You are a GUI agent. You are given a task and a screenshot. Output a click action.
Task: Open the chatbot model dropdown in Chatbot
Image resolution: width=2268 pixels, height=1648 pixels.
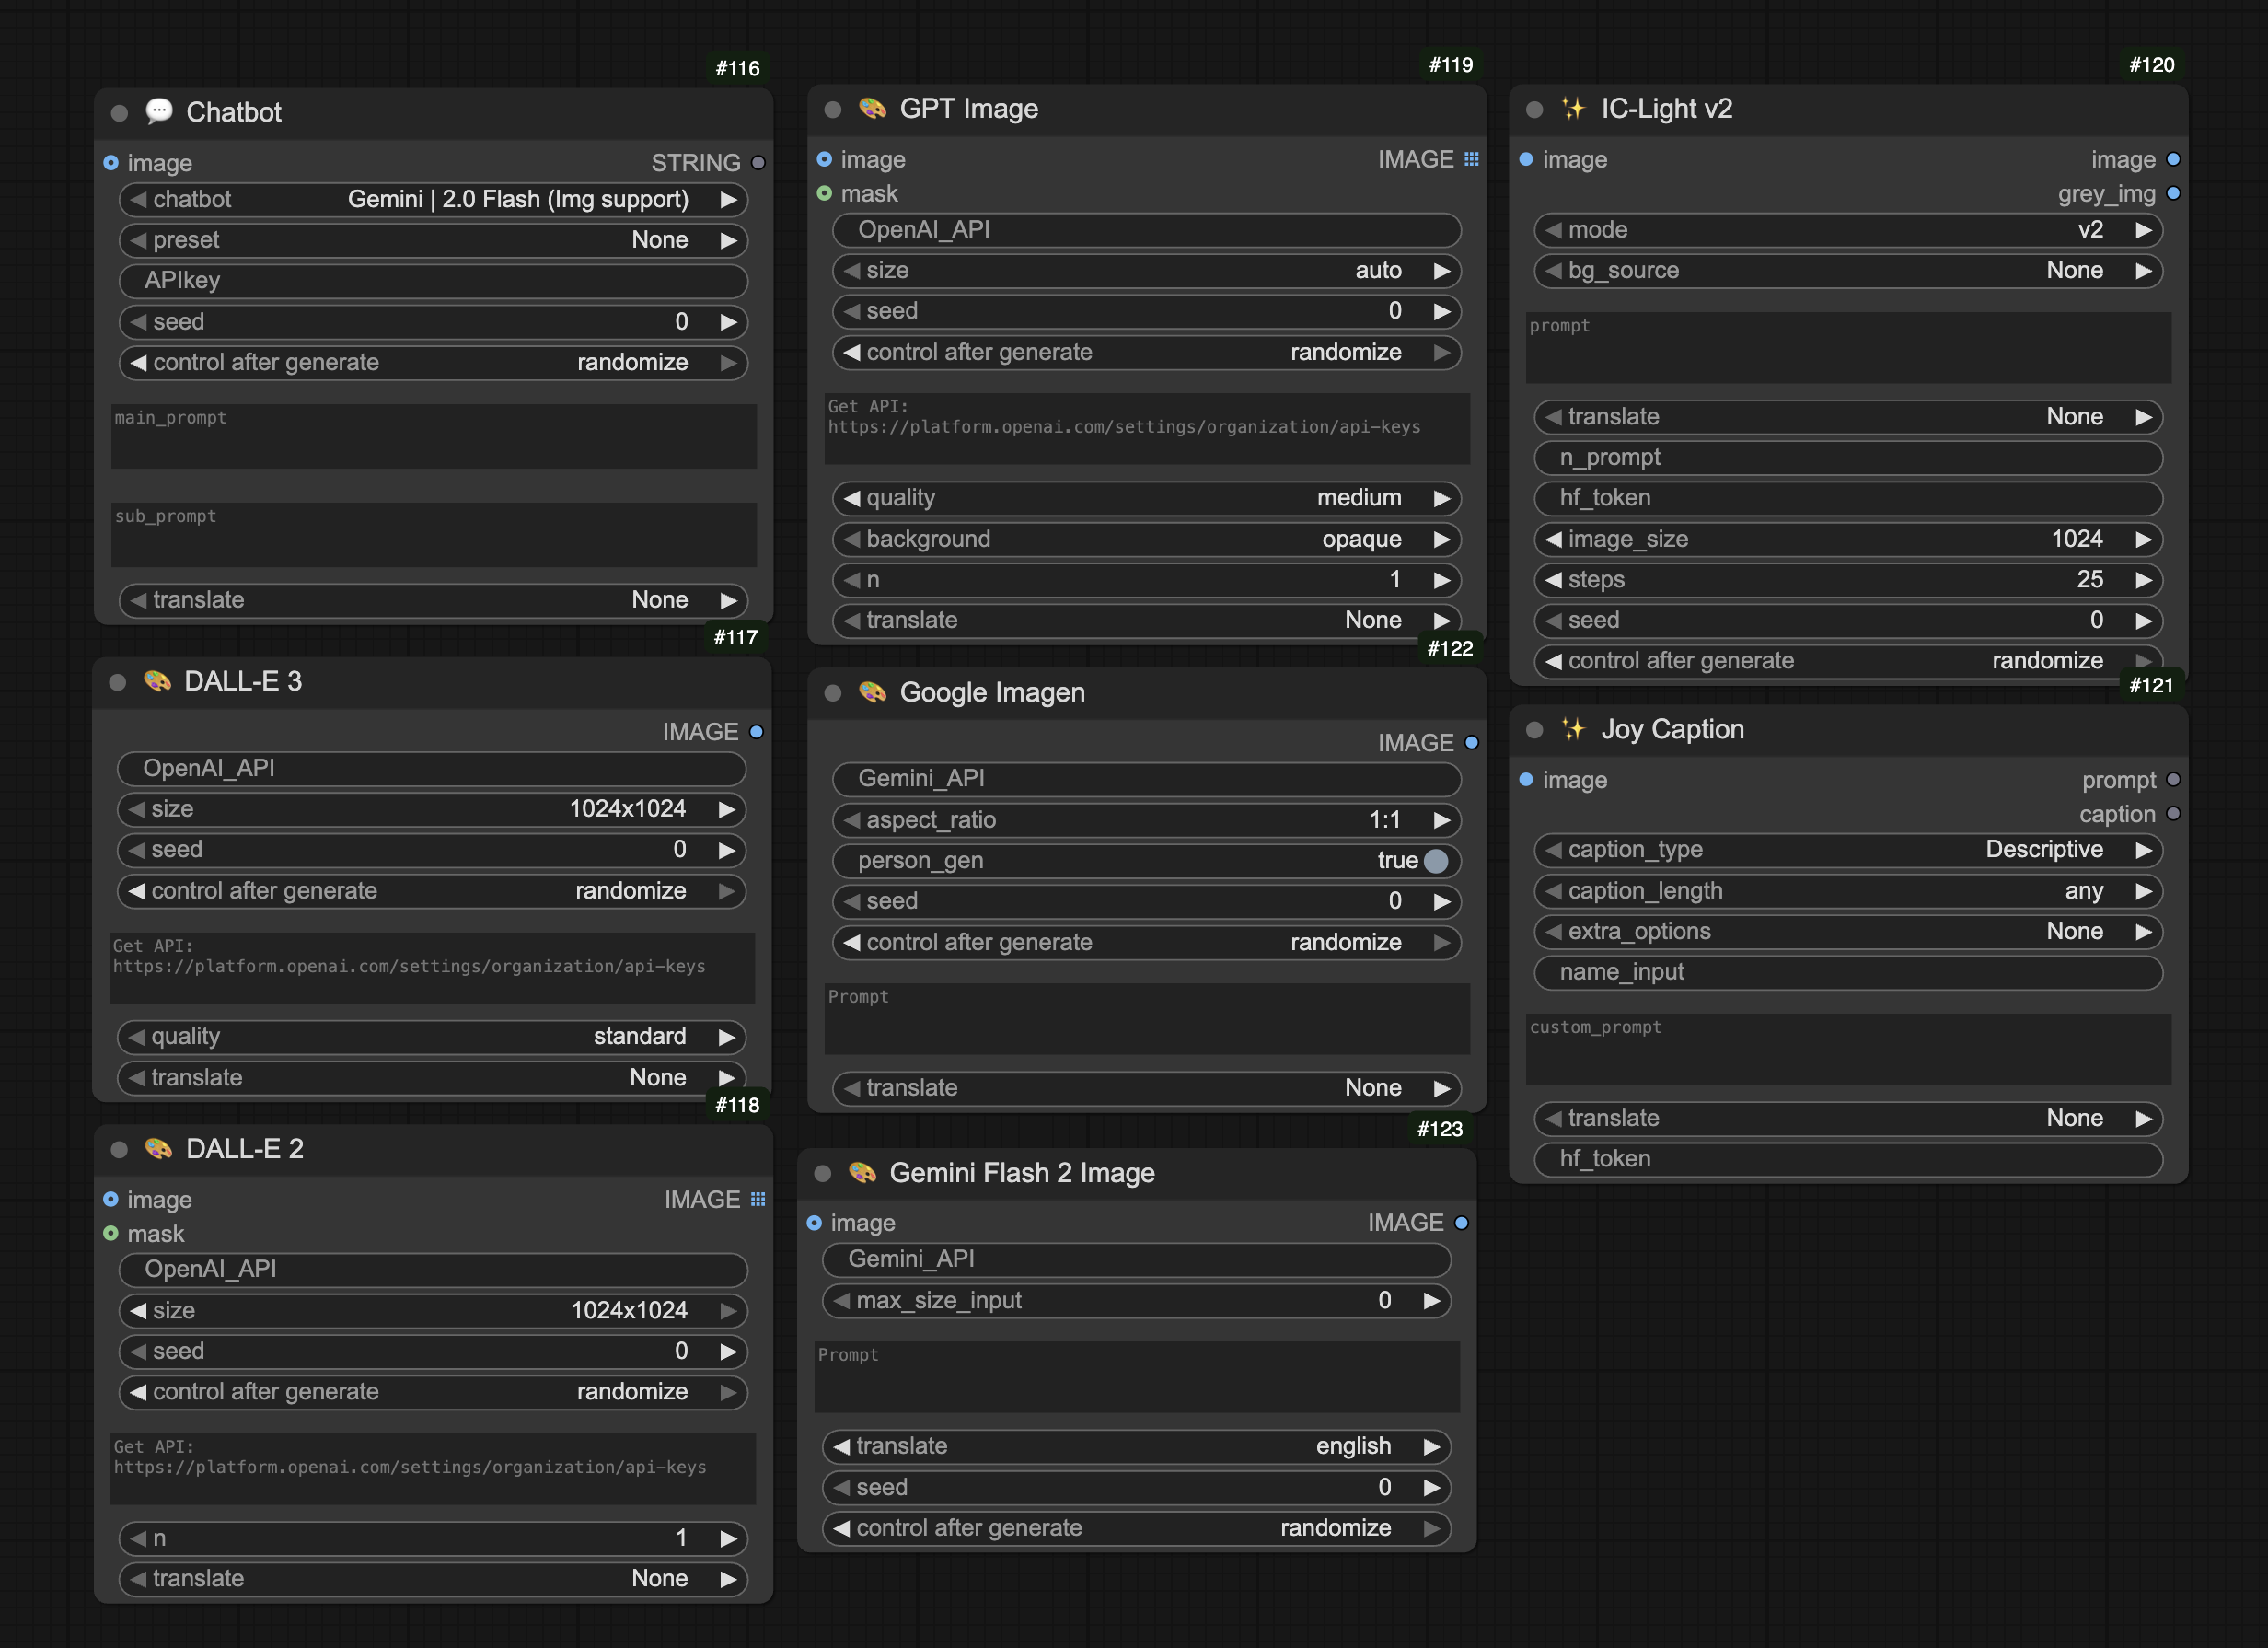tap(433, 200)
